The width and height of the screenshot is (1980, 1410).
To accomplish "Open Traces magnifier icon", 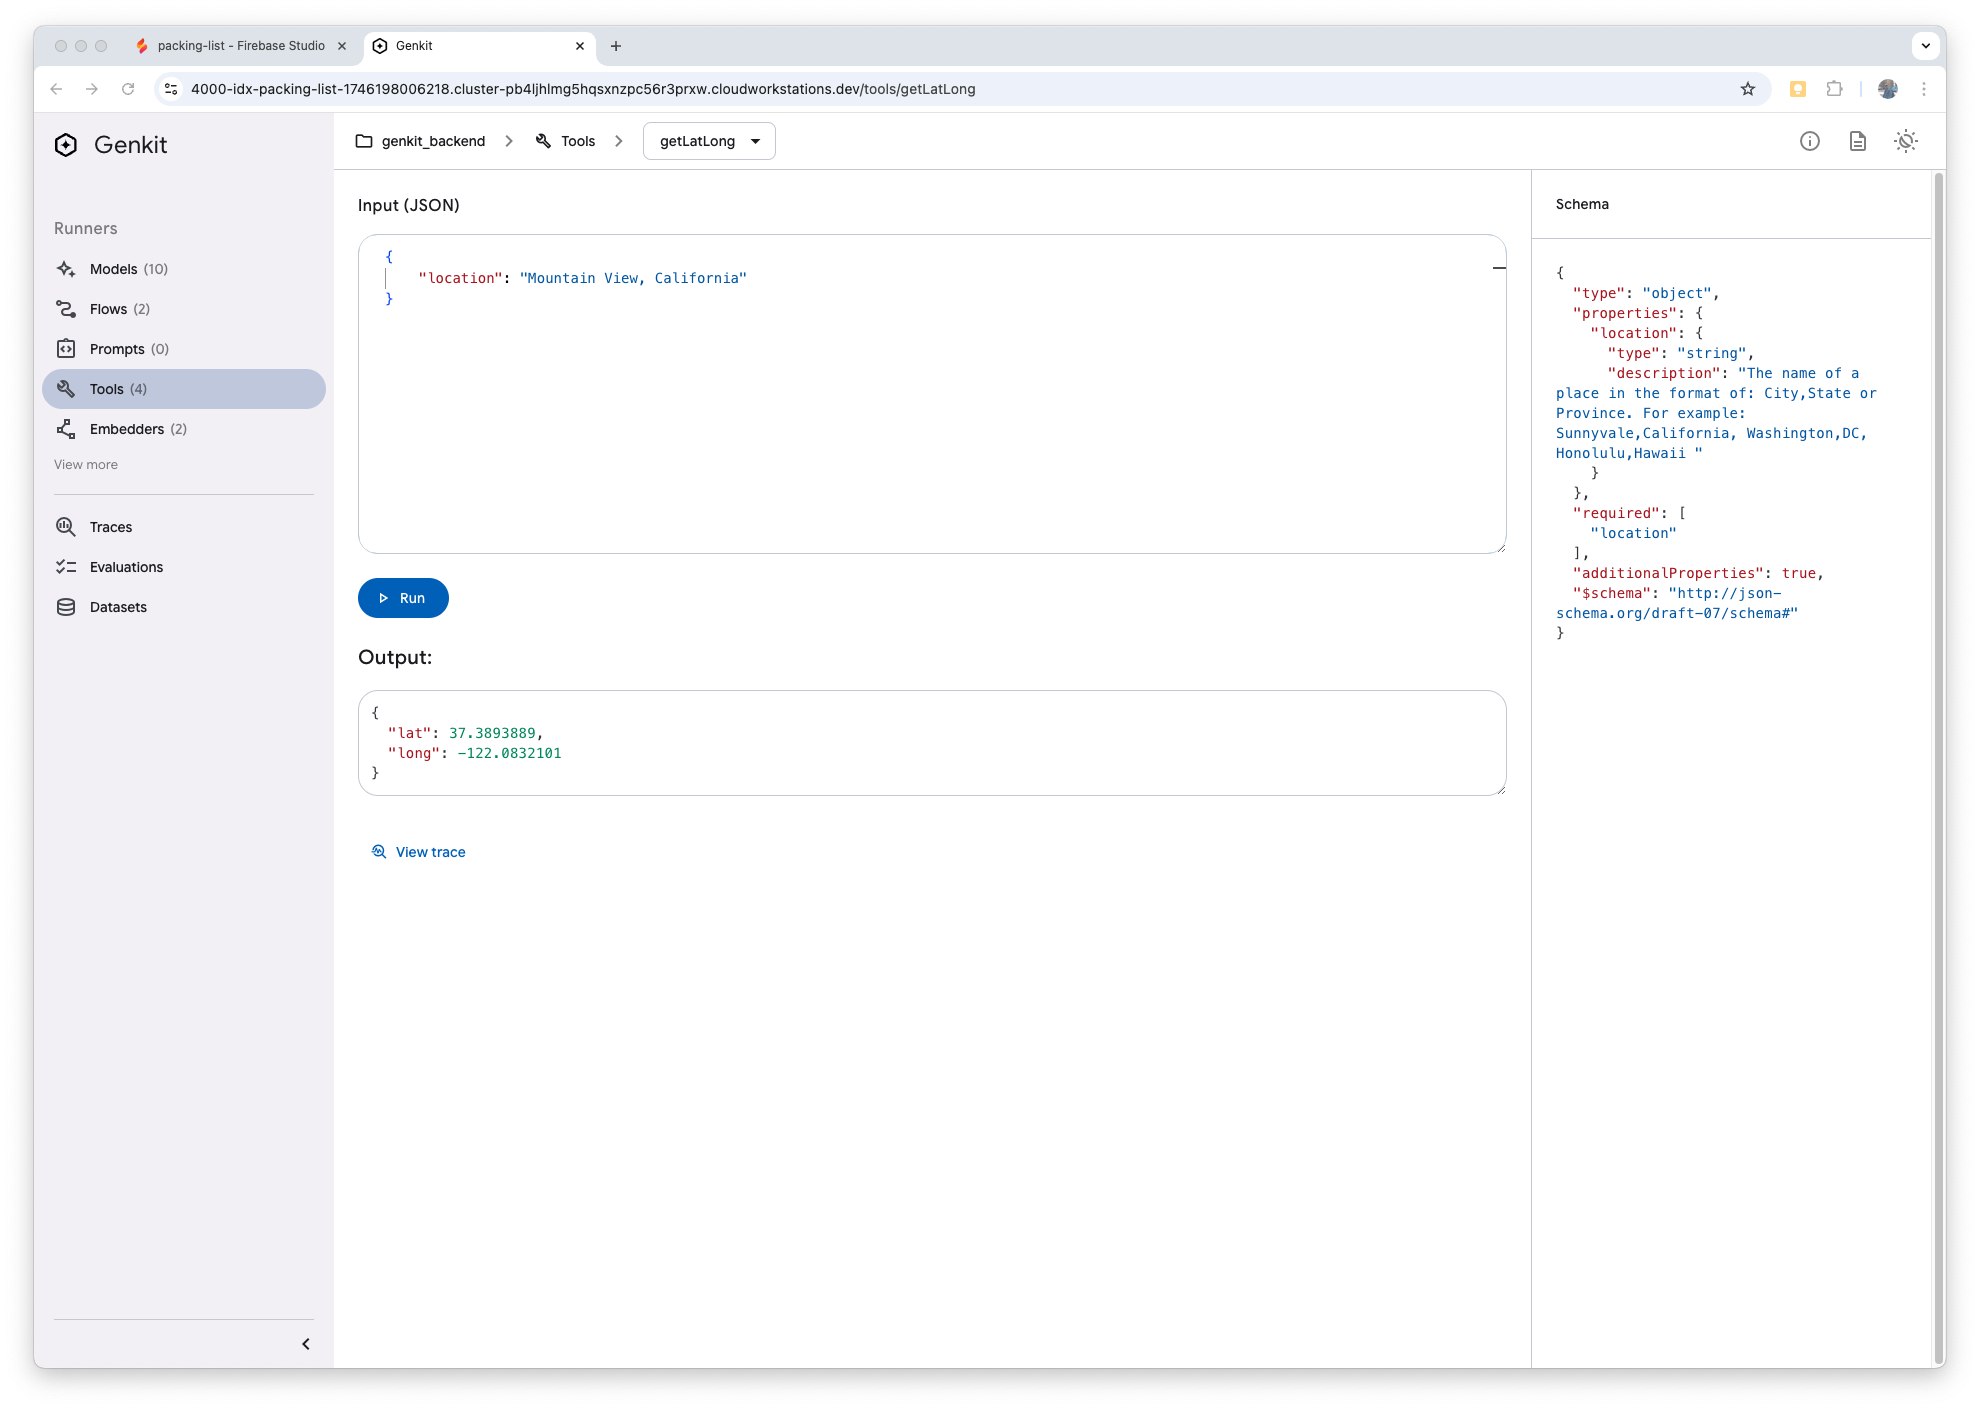I will 66,527.
